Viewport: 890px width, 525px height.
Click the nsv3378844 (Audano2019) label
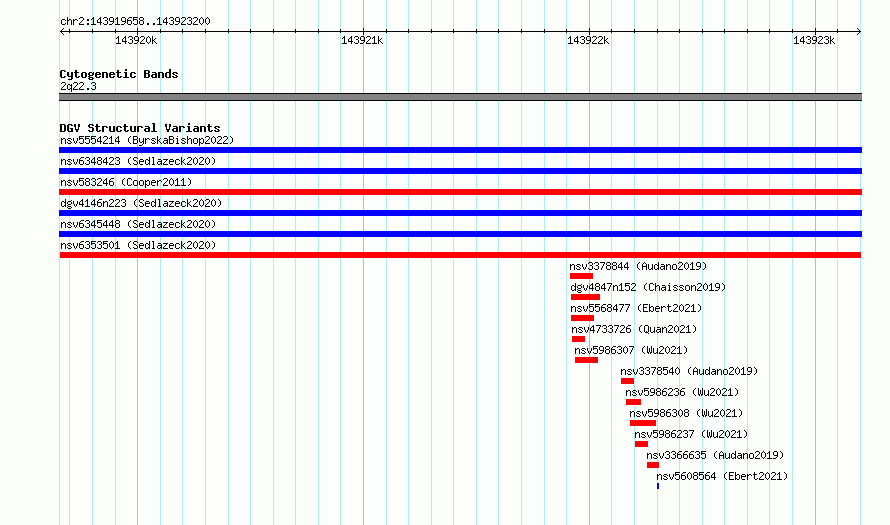point(638,266)
